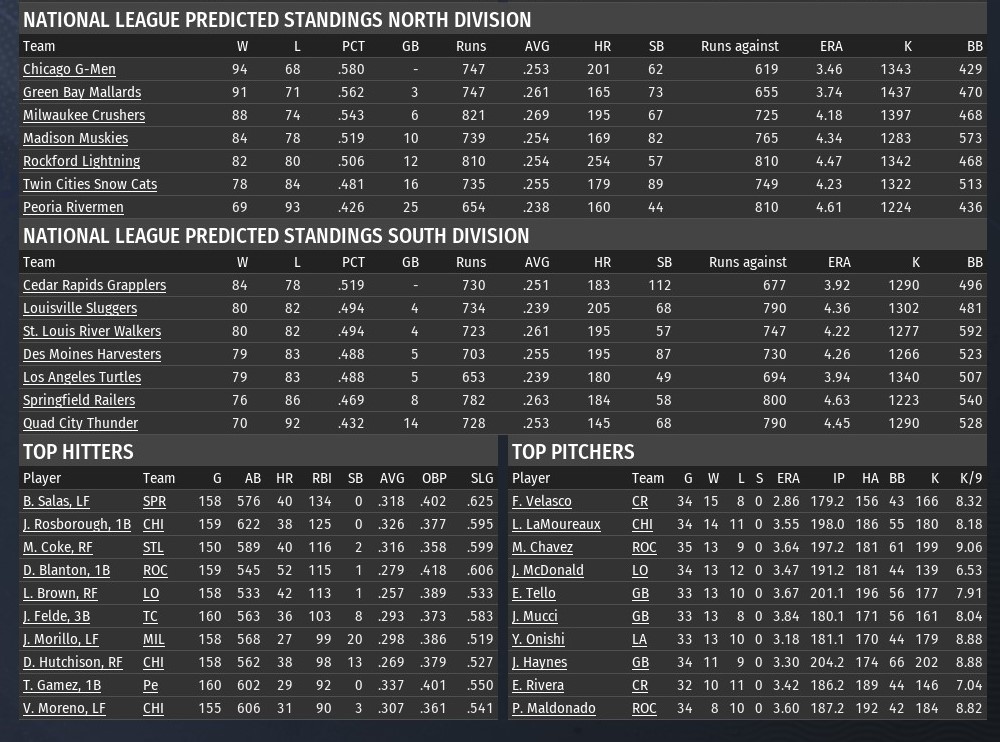Click PCT header in North Division standings
This screenshot has height=742, width=1000.
tap(353, 46)
